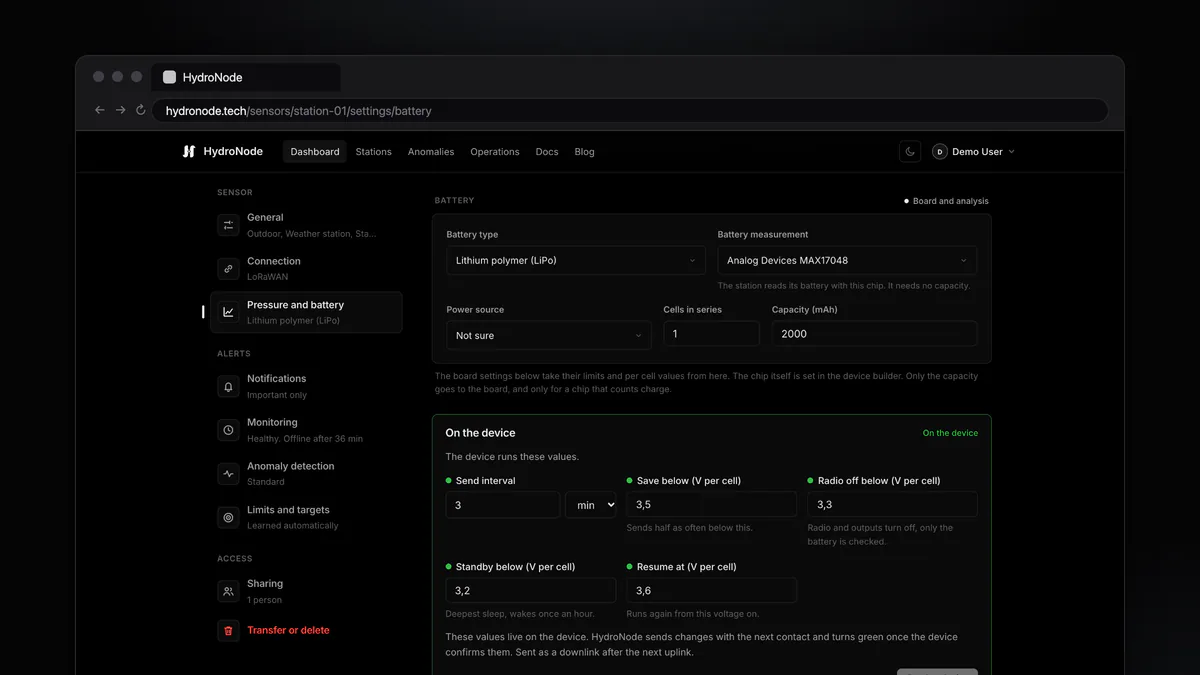
Task: Click the Cells in series input field
Action: coord(711,334)
